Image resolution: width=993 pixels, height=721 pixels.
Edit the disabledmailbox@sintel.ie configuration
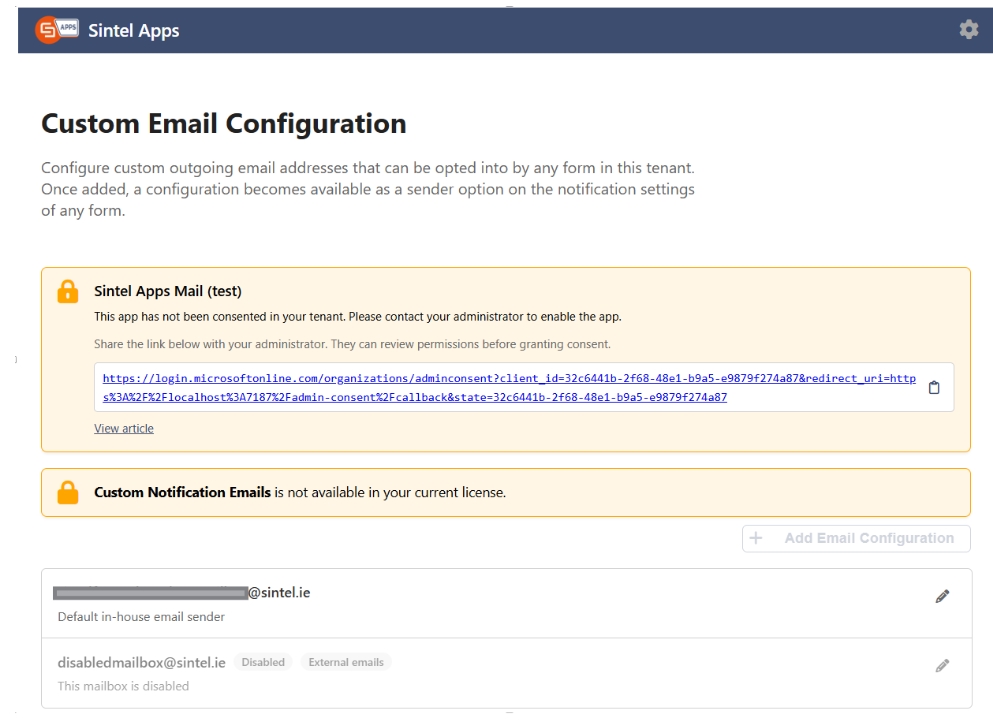(x=942, y=665)
